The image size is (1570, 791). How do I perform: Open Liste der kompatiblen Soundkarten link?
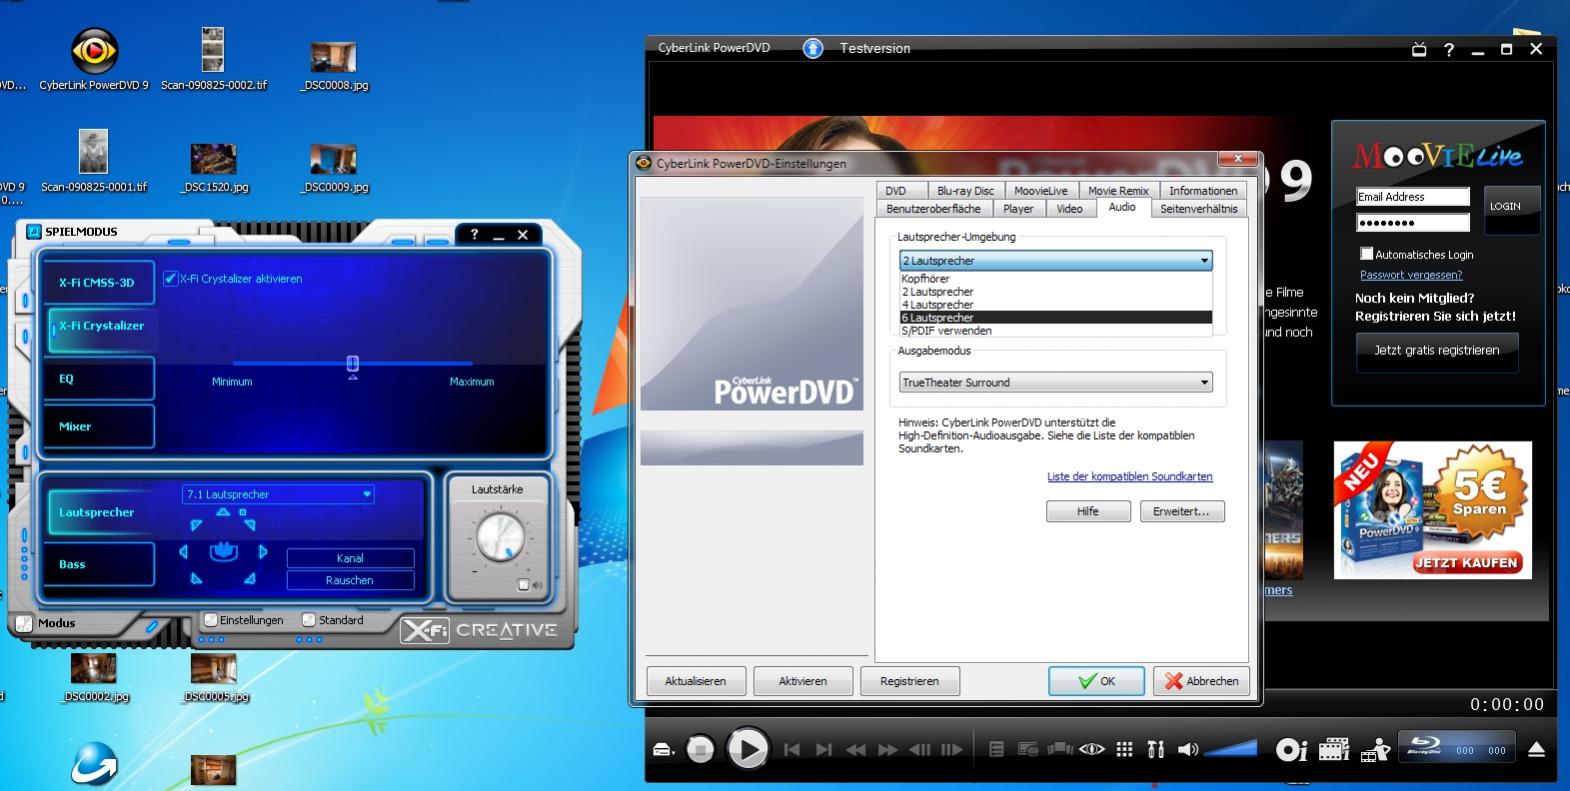click(1130, 477)
